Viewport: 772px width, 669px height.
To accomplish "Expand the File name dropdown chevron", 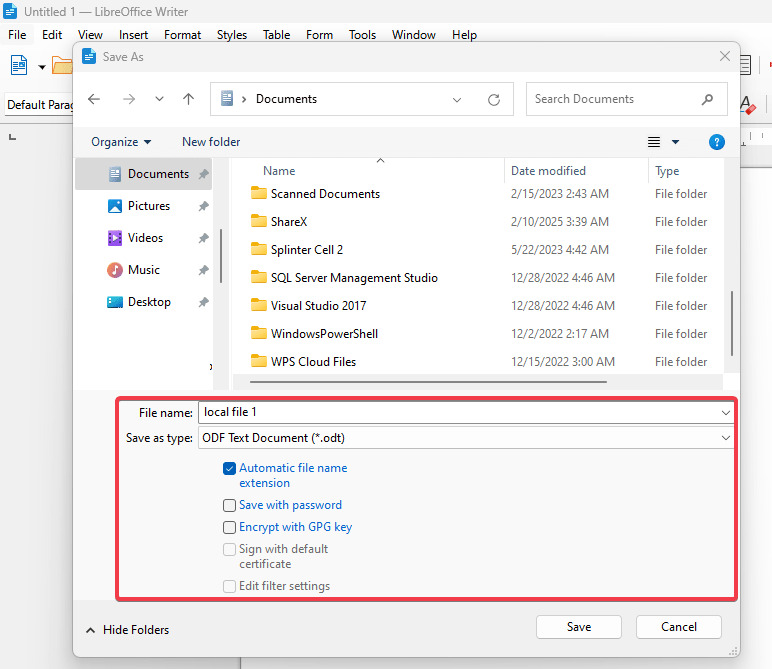I will 726,413.
